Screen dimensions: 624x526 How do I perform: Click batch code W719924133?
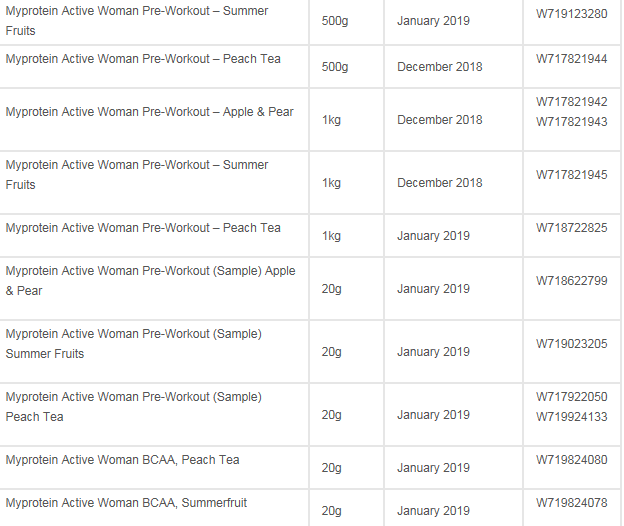(x=571, y=417)
